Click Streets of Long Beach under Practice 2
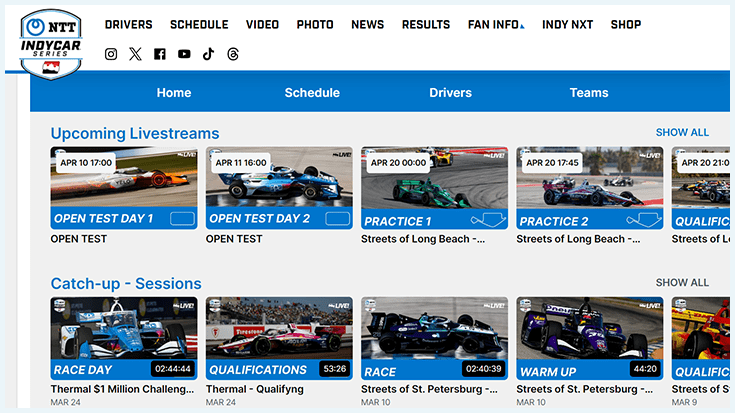This screenshot has width=735, height=413. pos(578,239)
